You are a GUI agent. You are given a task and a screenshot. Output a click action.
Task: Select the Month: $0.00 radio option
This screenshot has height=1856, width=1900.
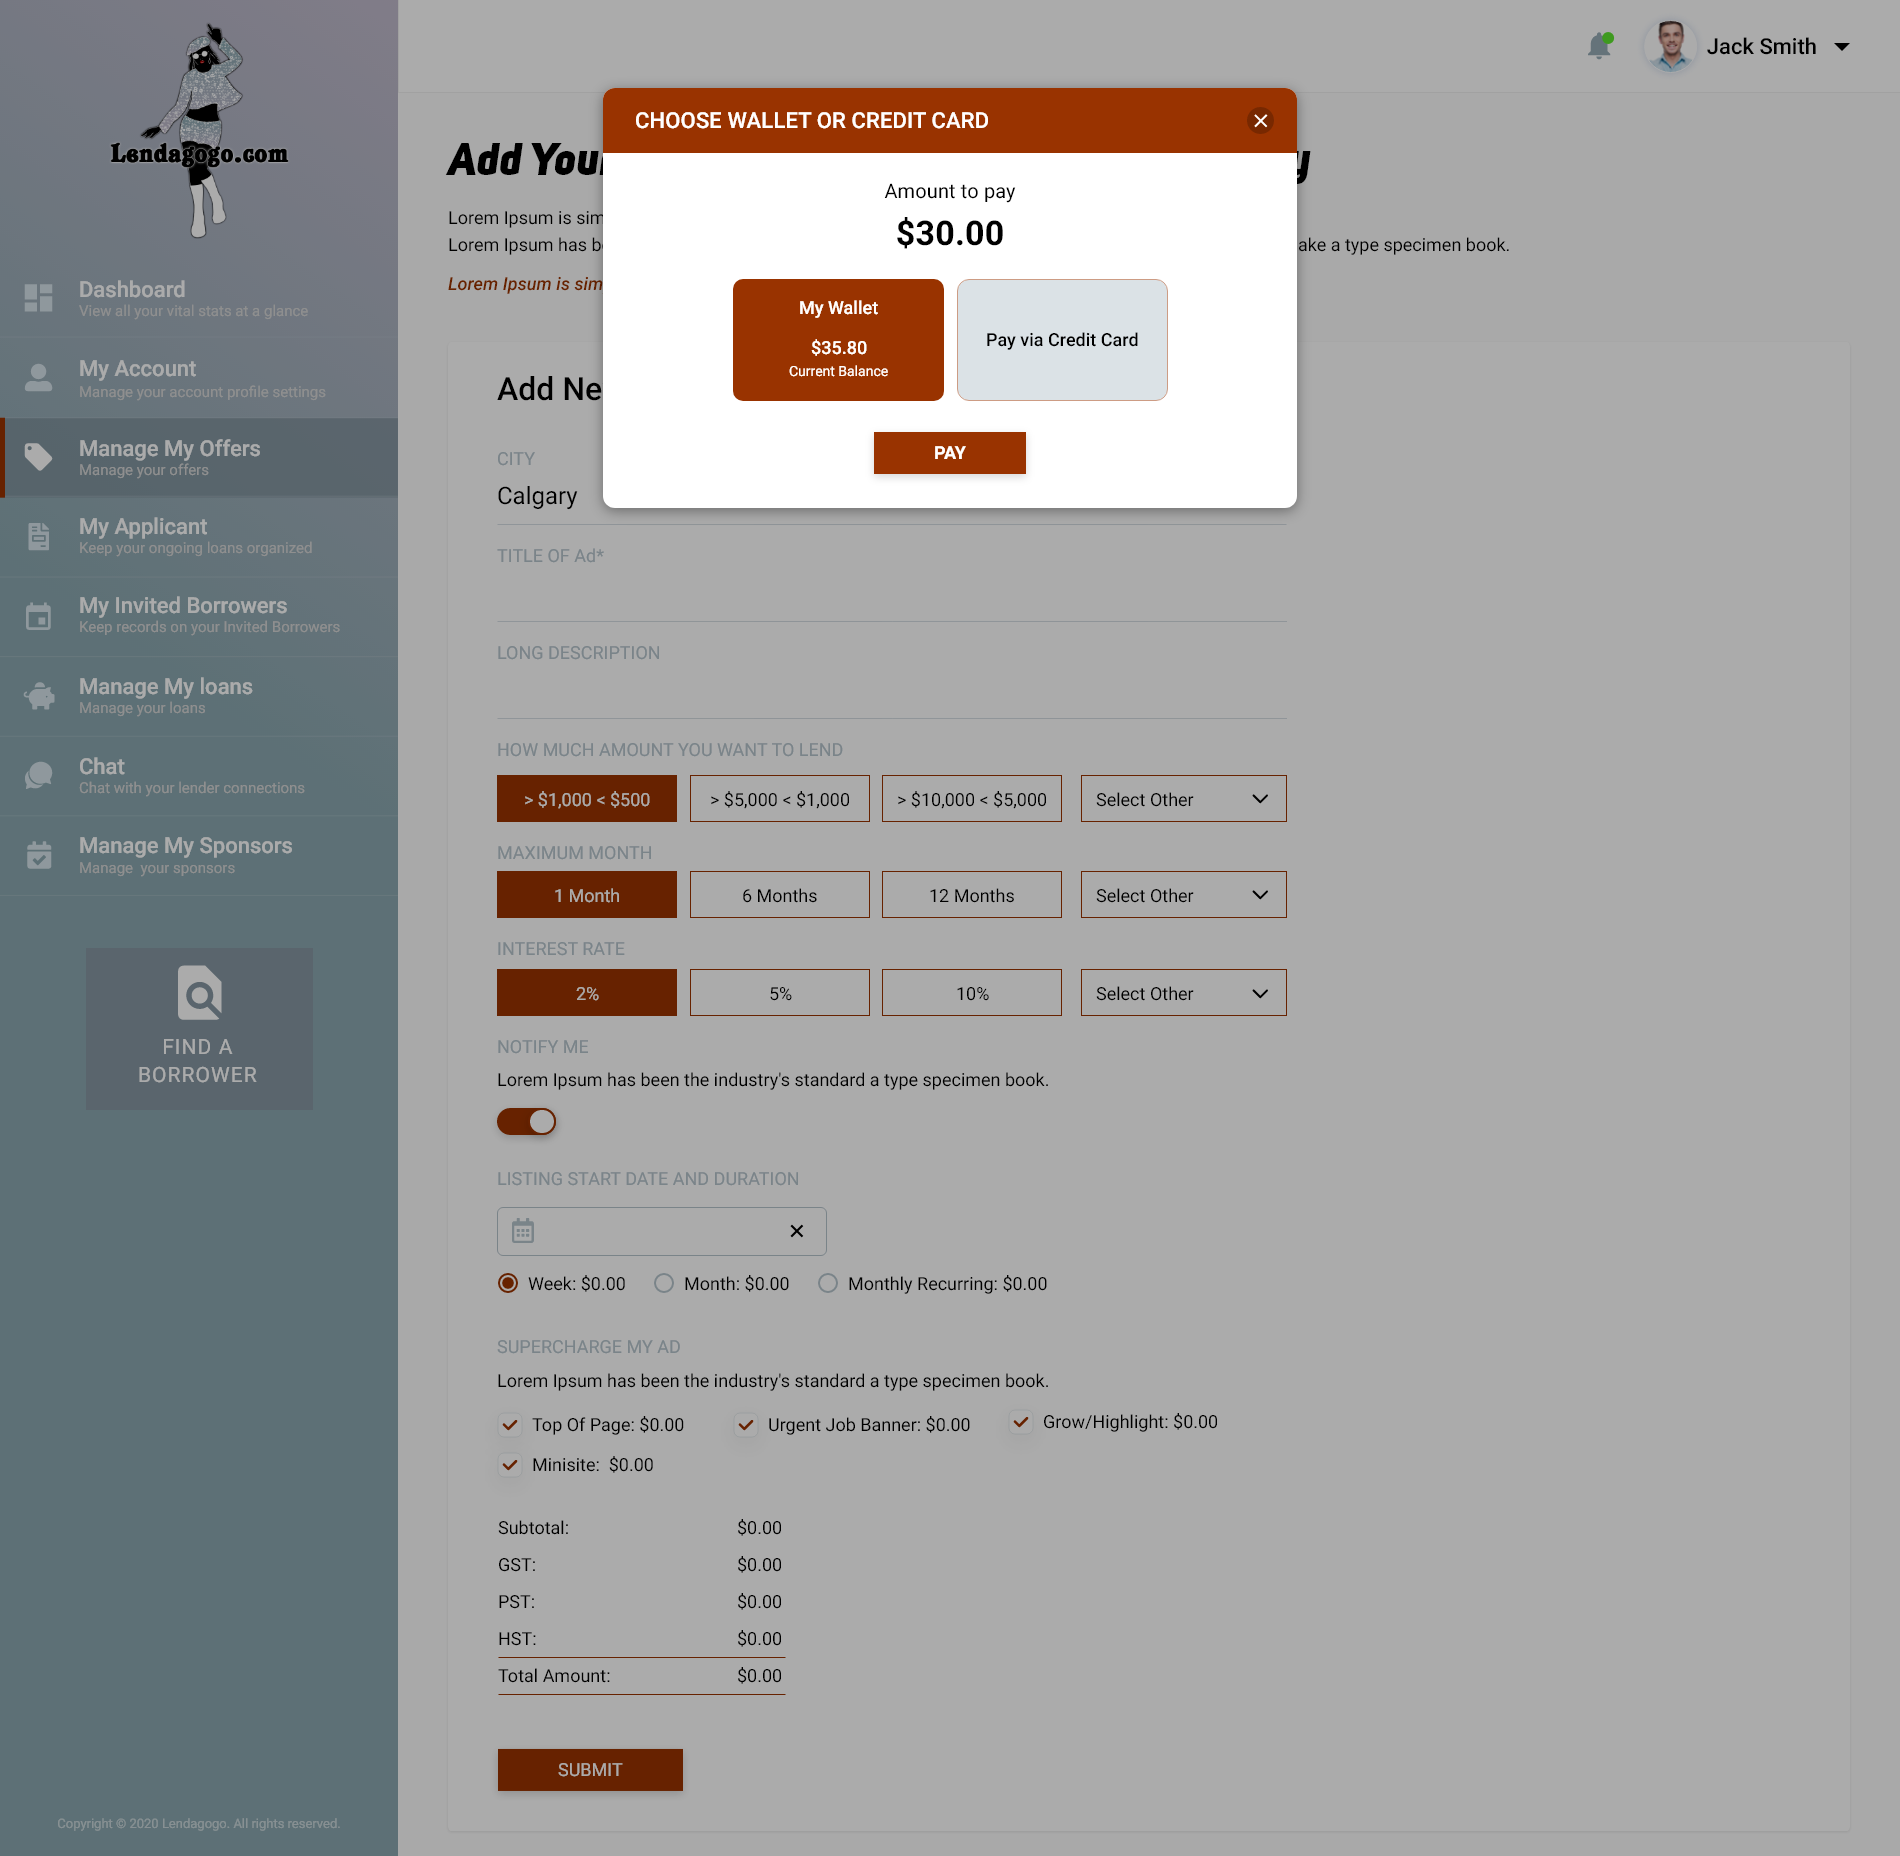click(x=664, y=1283)
